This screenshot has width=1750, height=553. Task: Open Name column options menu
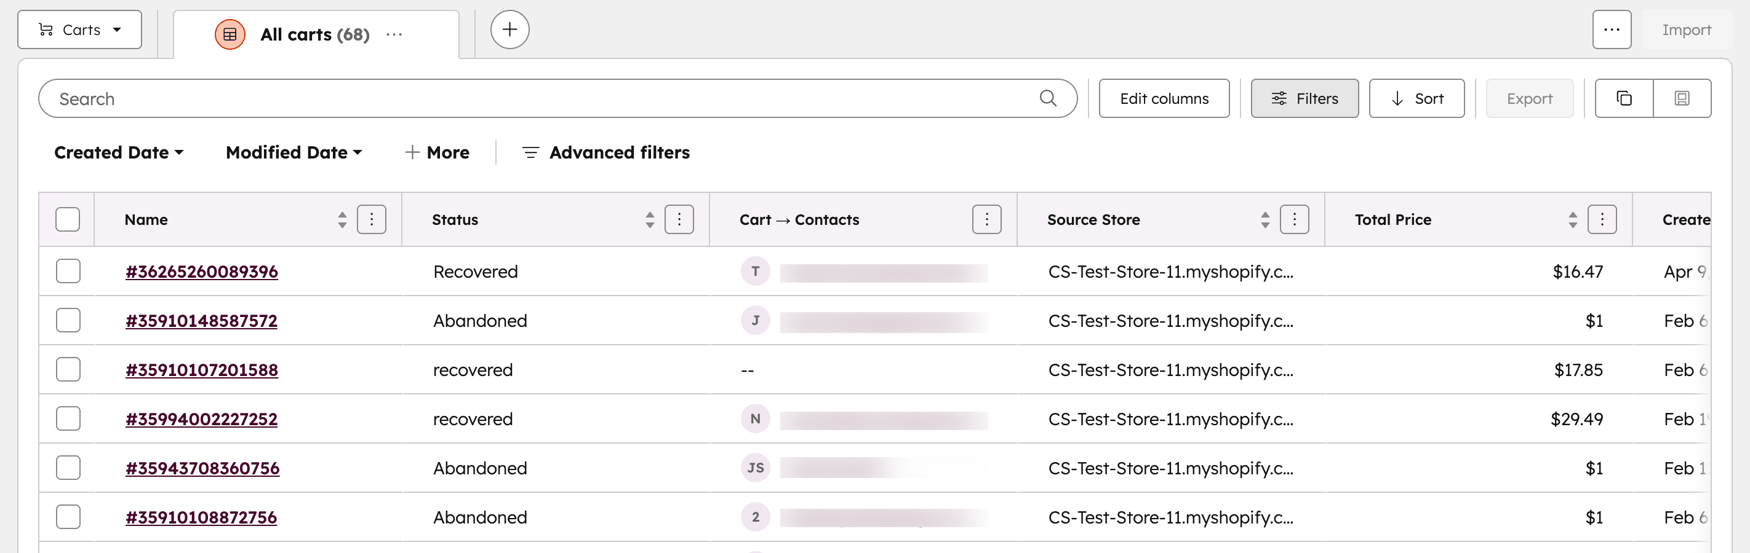[371, 220]
